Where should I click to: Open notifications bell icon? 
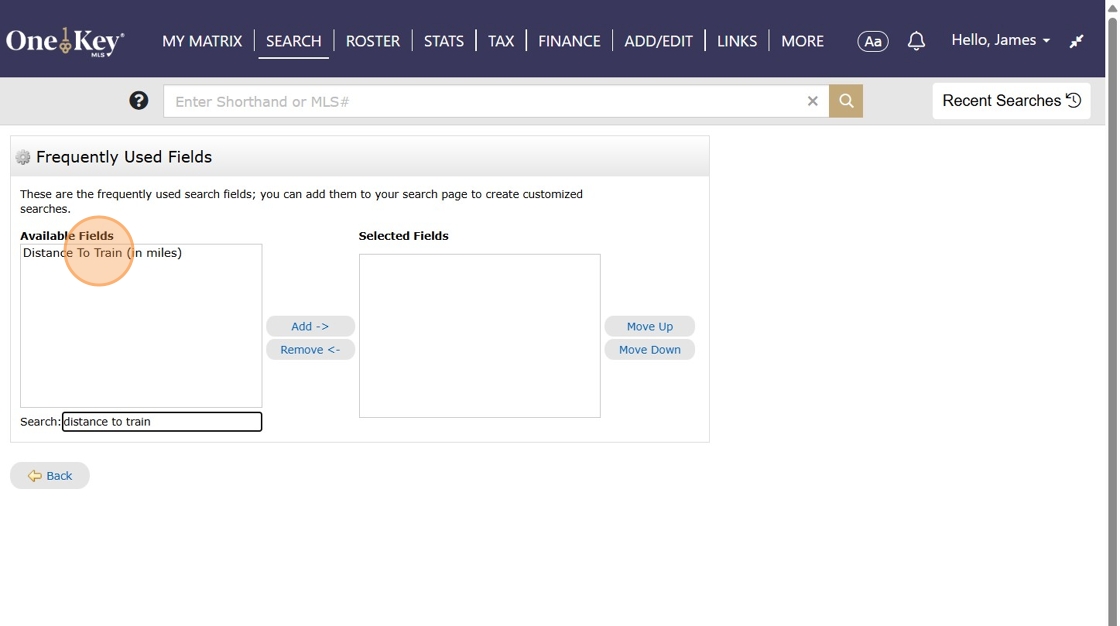tap(916, 41)
